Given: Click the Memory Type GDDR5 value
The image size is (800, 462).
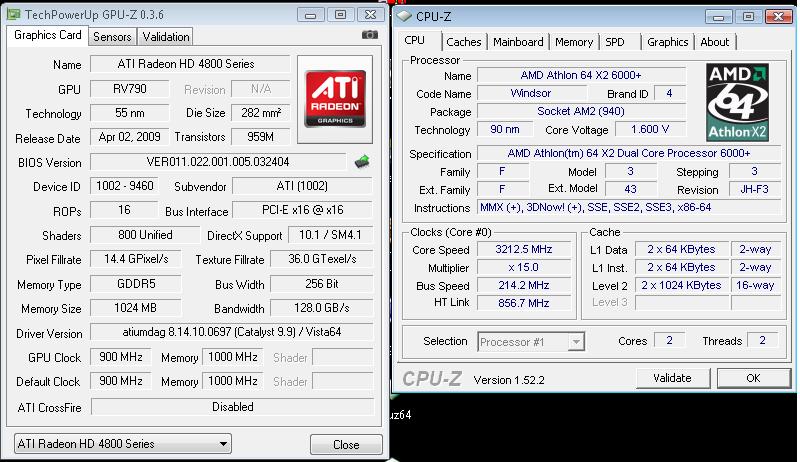Looking at the screenshot, I should [x=136, y=284].
